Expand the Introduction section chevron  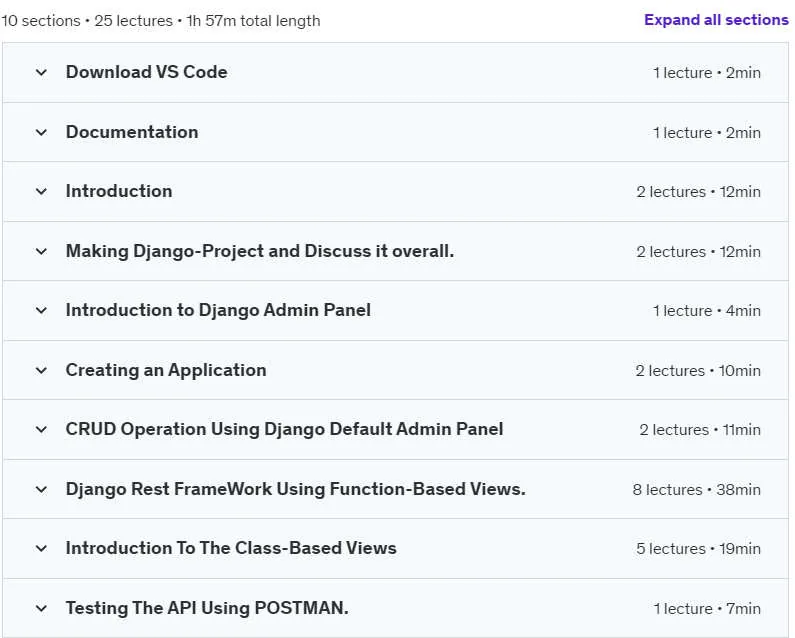(x=42, y=192)
